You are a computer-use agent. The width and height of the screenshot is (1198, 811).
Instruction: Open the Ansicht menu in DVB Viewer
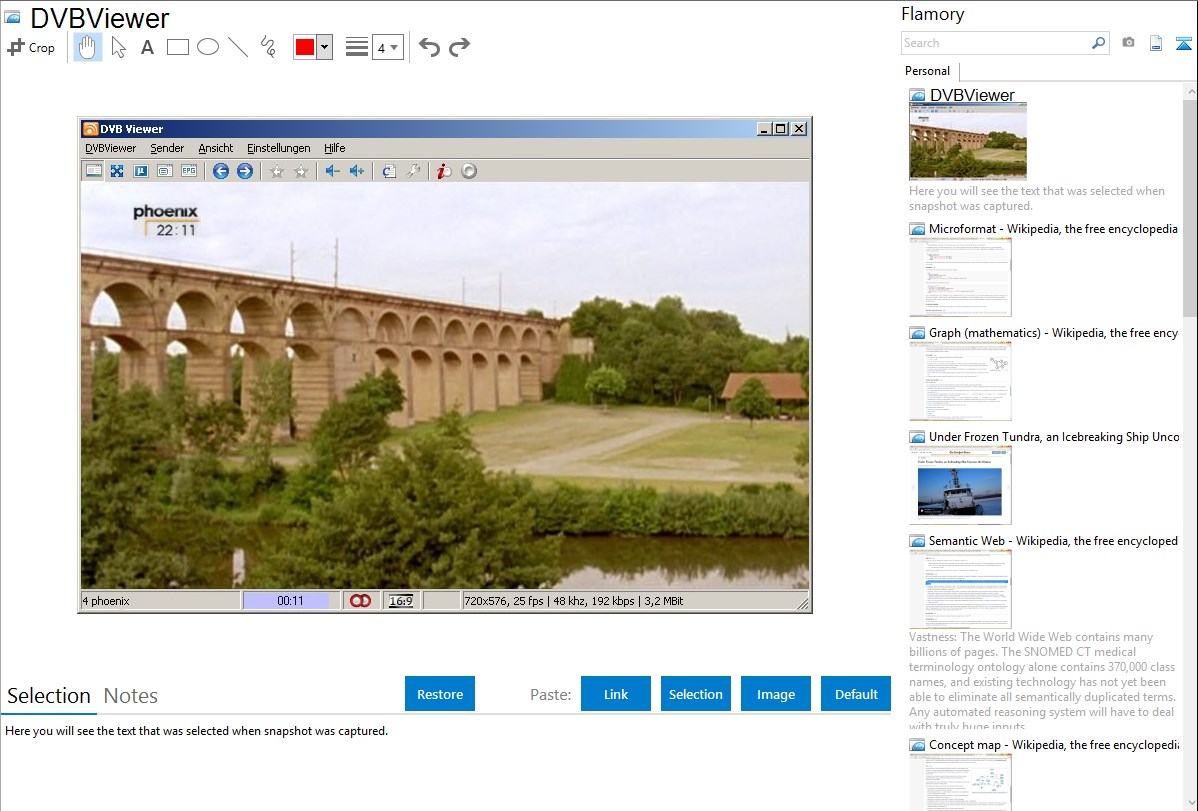215,148
